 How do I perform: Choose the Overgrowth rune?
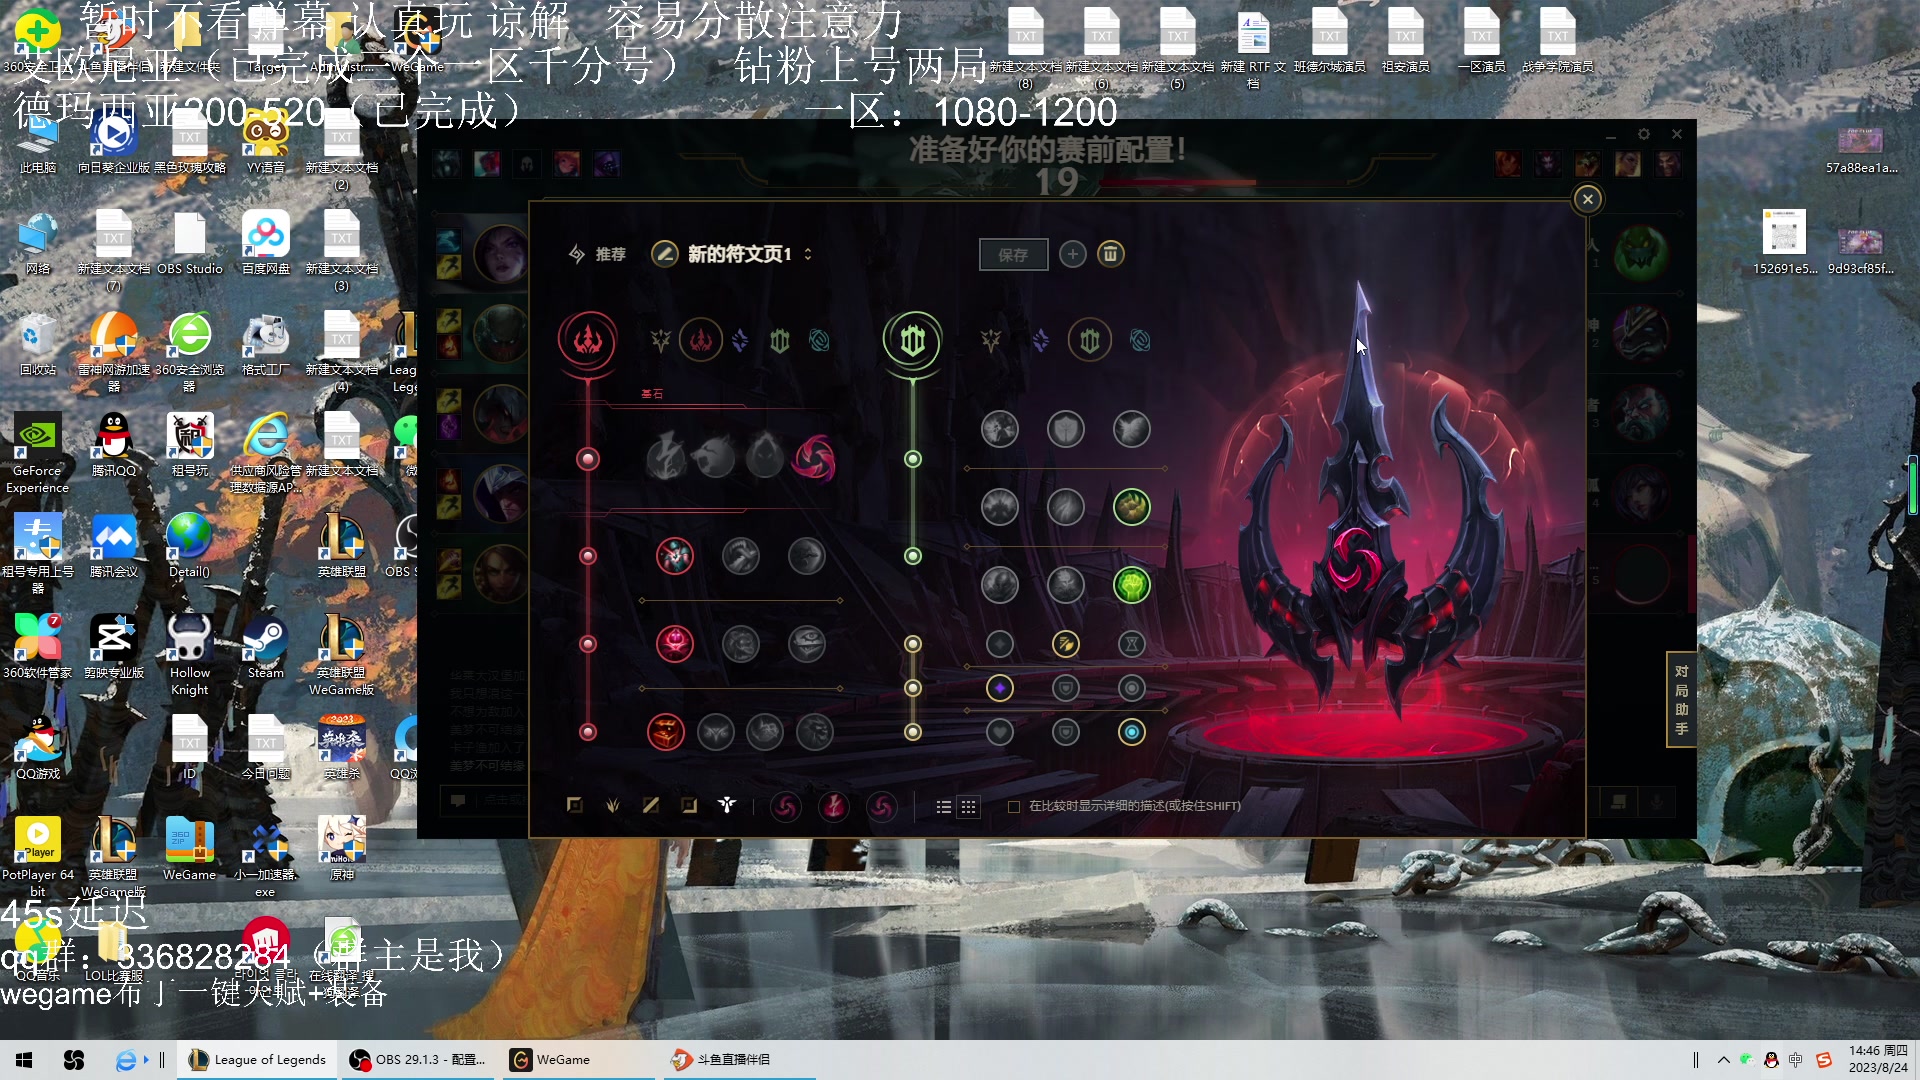tap(999, 585)
